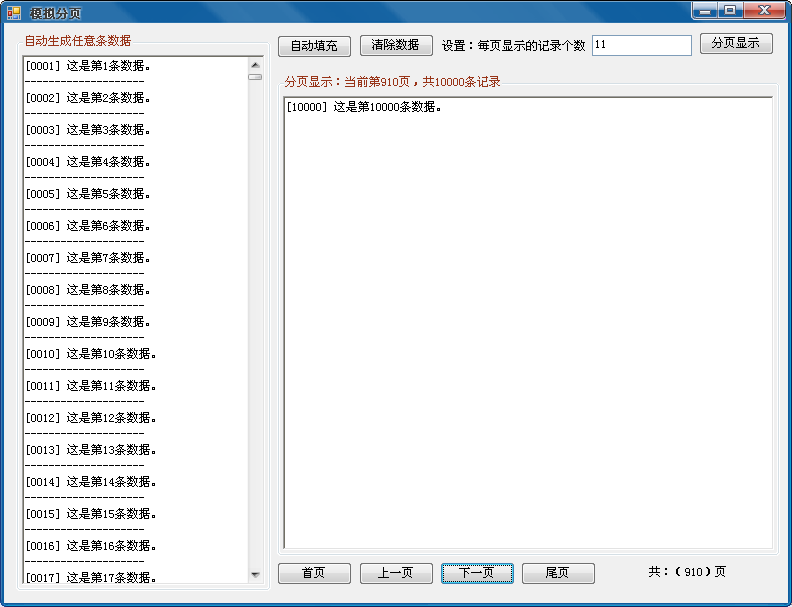Click the scroll up arrow in left list

255,65
